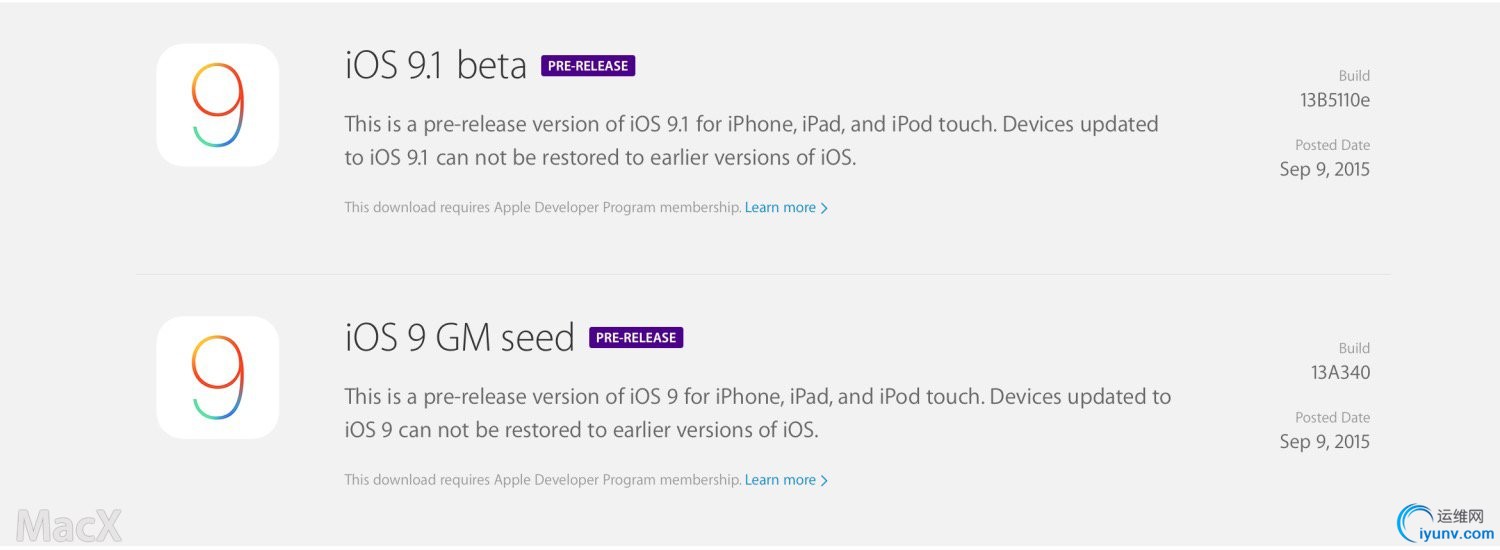The height and width of the screenshot is (550, 1500).
Task: Click the posted date for iOS 9 GM seed
Action: 1324,442
